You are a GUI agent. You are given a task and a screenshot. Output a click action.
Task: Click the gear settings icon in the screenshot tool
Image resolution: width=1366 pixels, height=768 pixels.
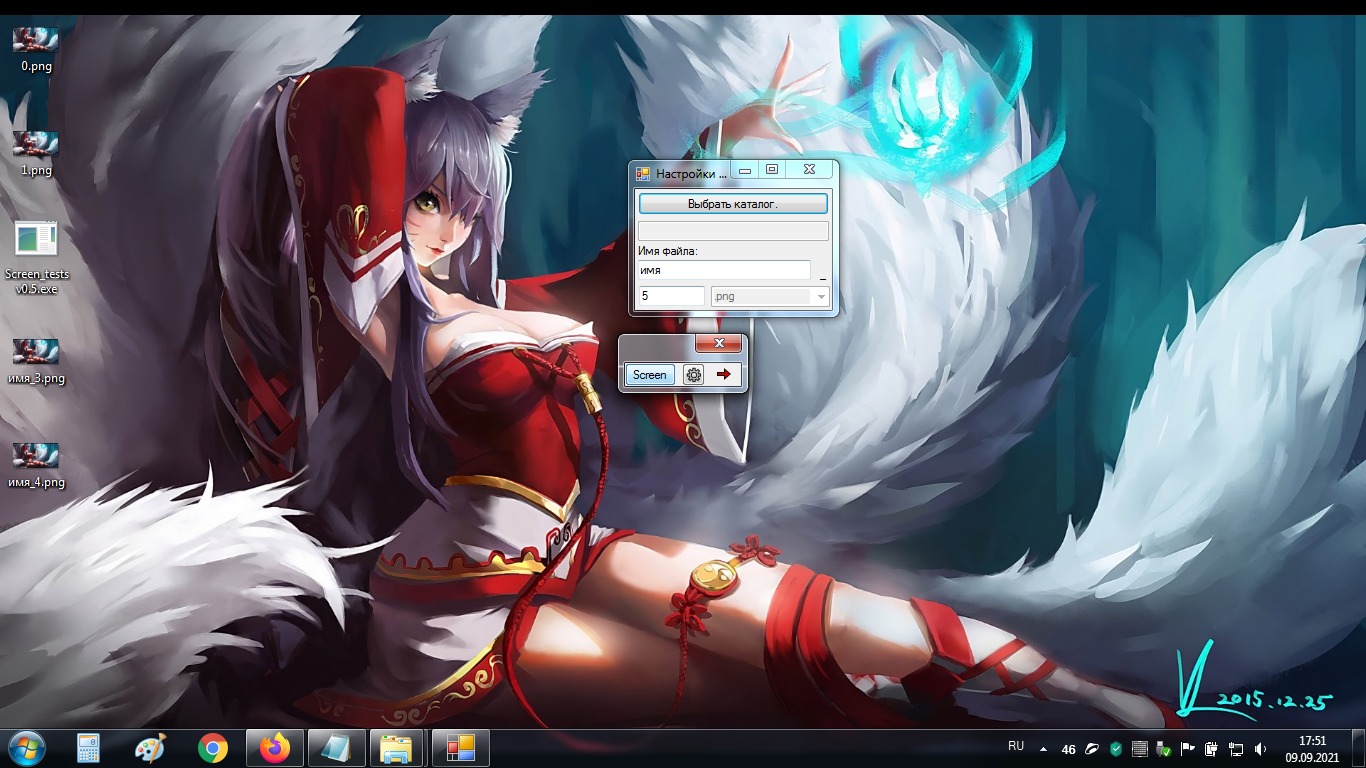click(x=693, y=375)
